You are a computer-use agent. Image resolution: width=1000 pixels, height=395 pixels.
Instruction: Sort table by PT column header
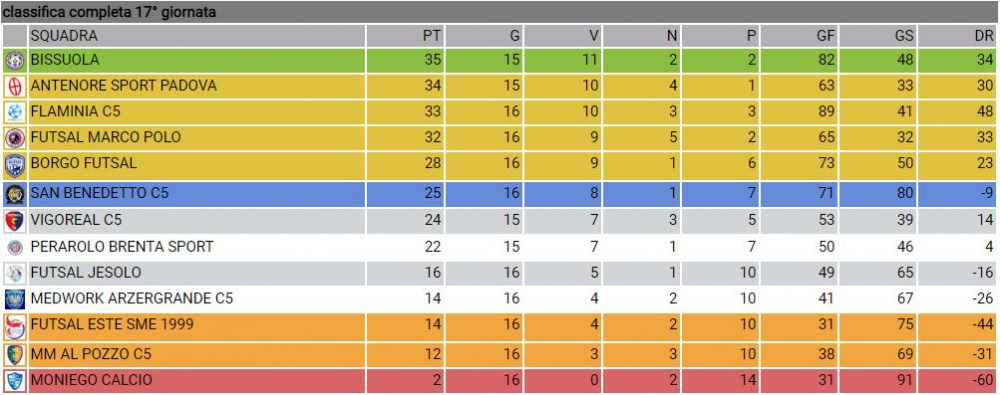(404, 36)
